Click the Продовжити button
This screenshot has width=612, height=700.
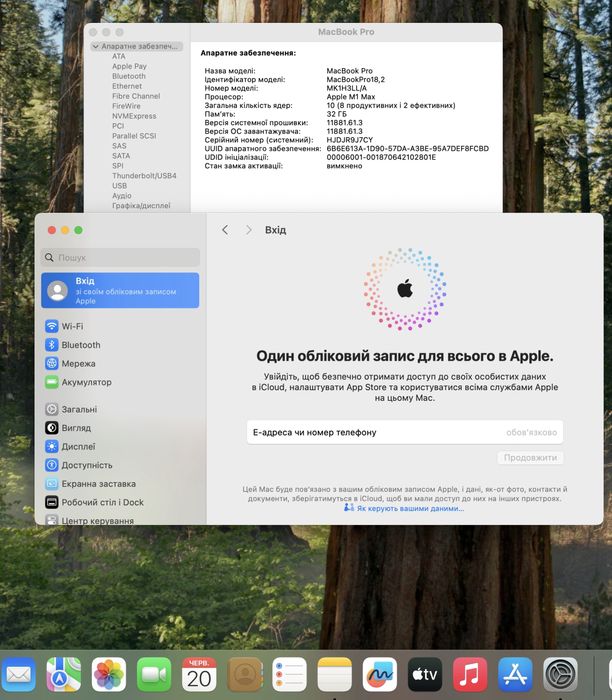(x=530, y=458)
